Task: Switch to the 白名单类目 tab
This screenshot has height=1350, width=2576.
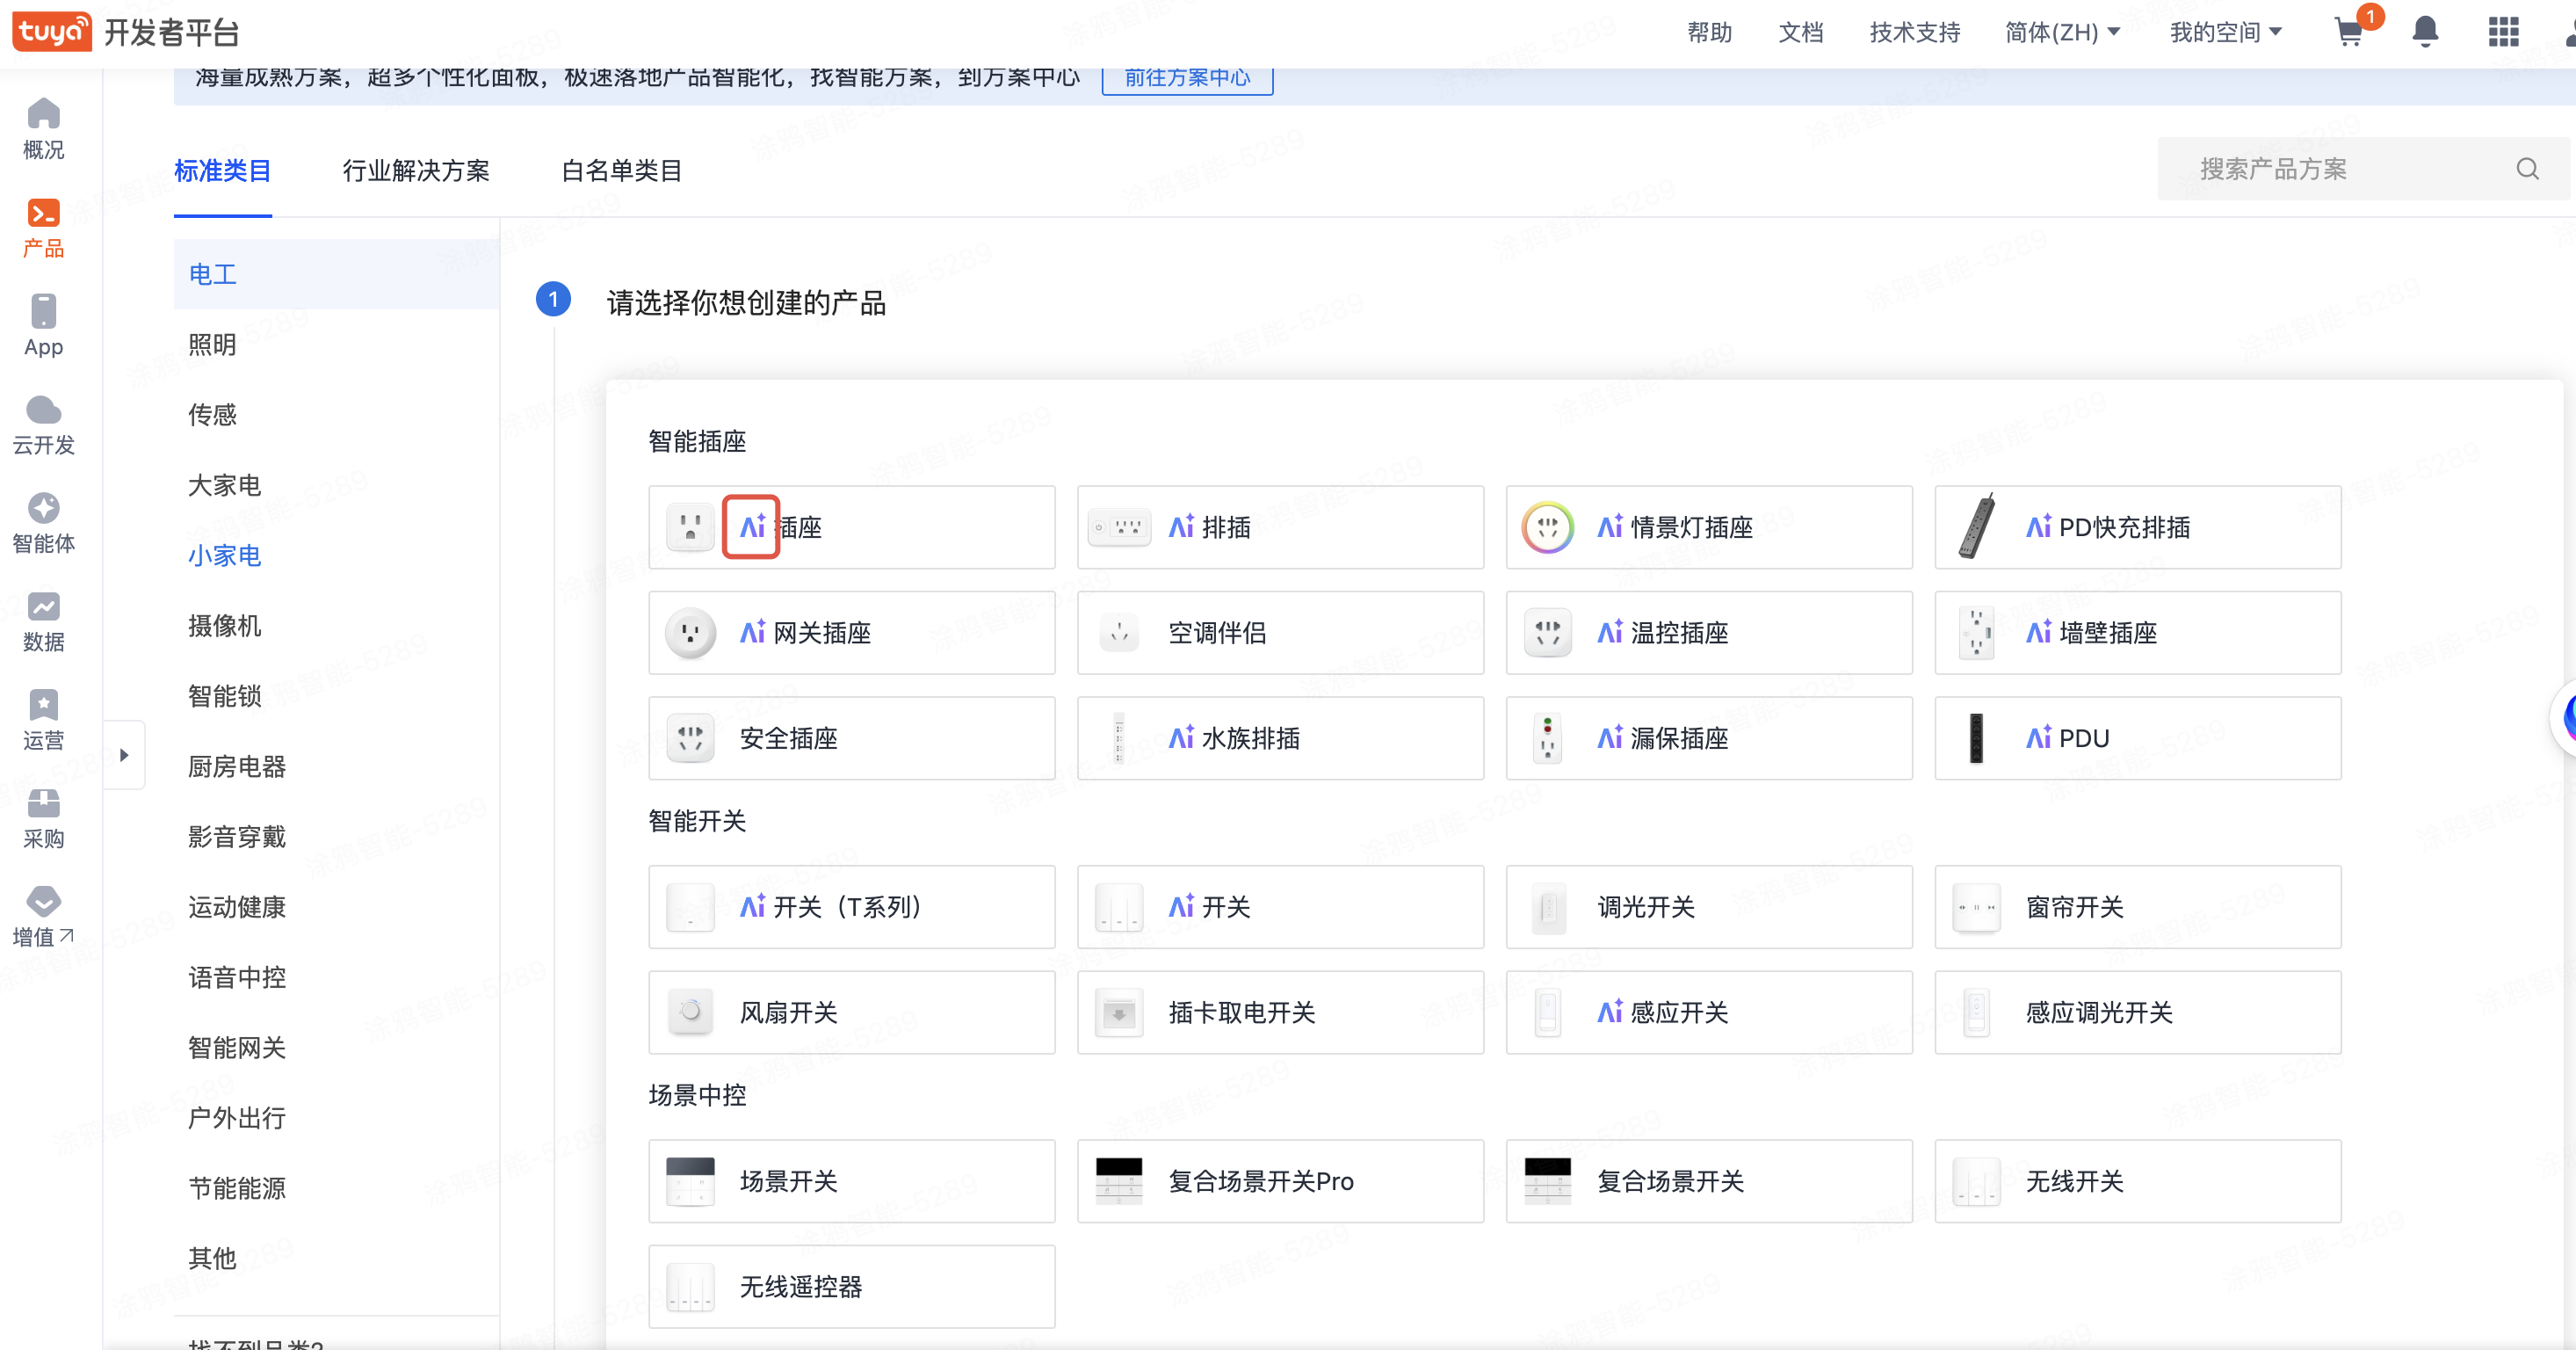Action: tap(621, 171)
